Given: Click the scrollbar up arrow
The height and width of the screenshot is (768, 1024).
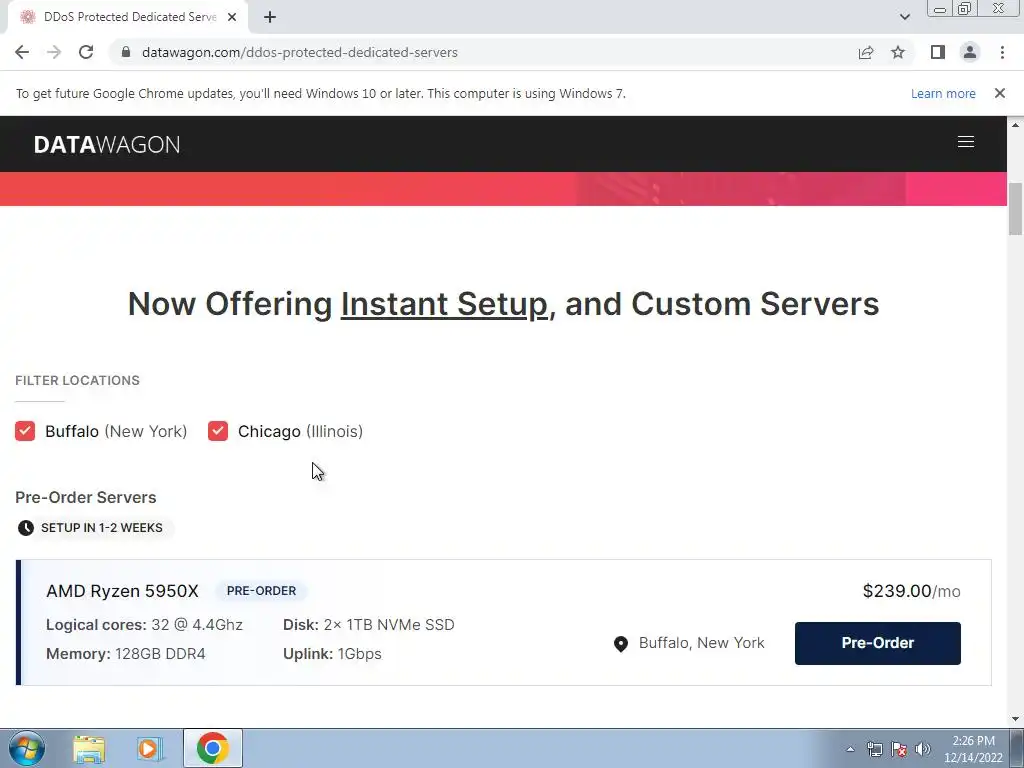Looking at the screenshot, I should coord(1015,124).
